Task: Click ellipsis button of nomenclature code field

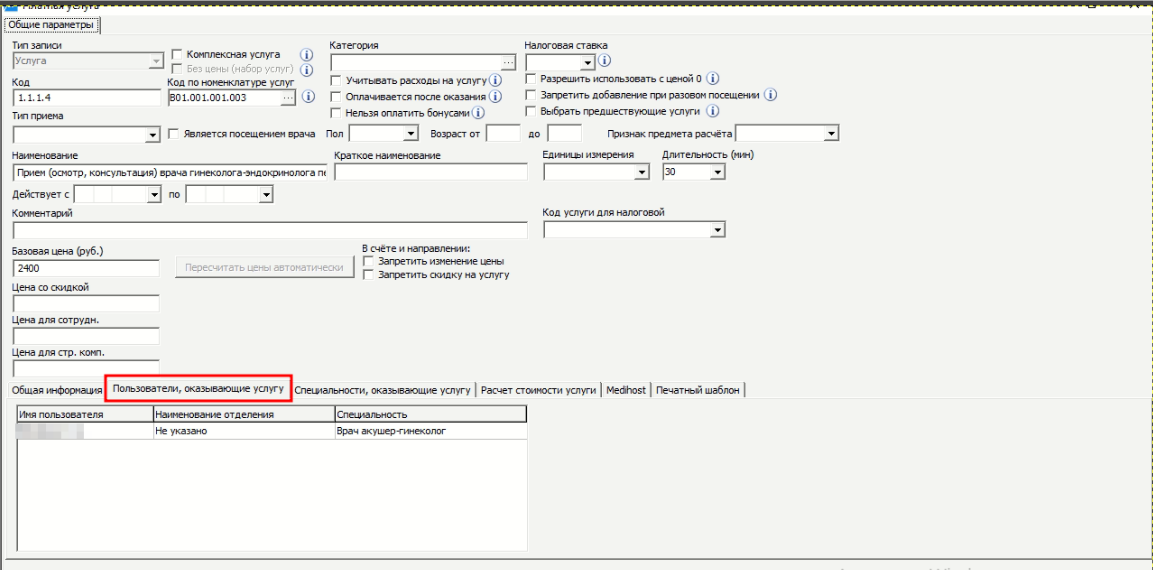Action: 289,98
